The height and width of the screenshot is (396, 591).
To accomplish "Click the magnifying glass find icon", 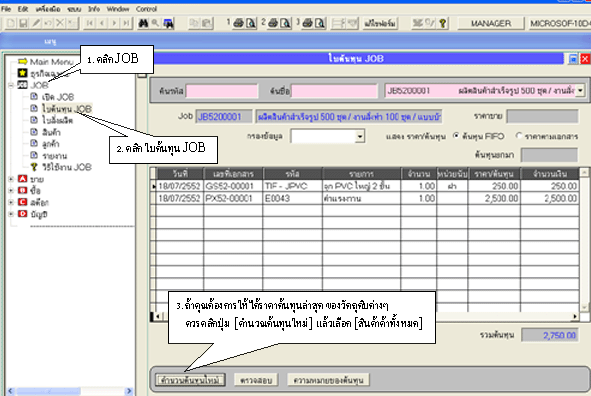I will [155, 23].
